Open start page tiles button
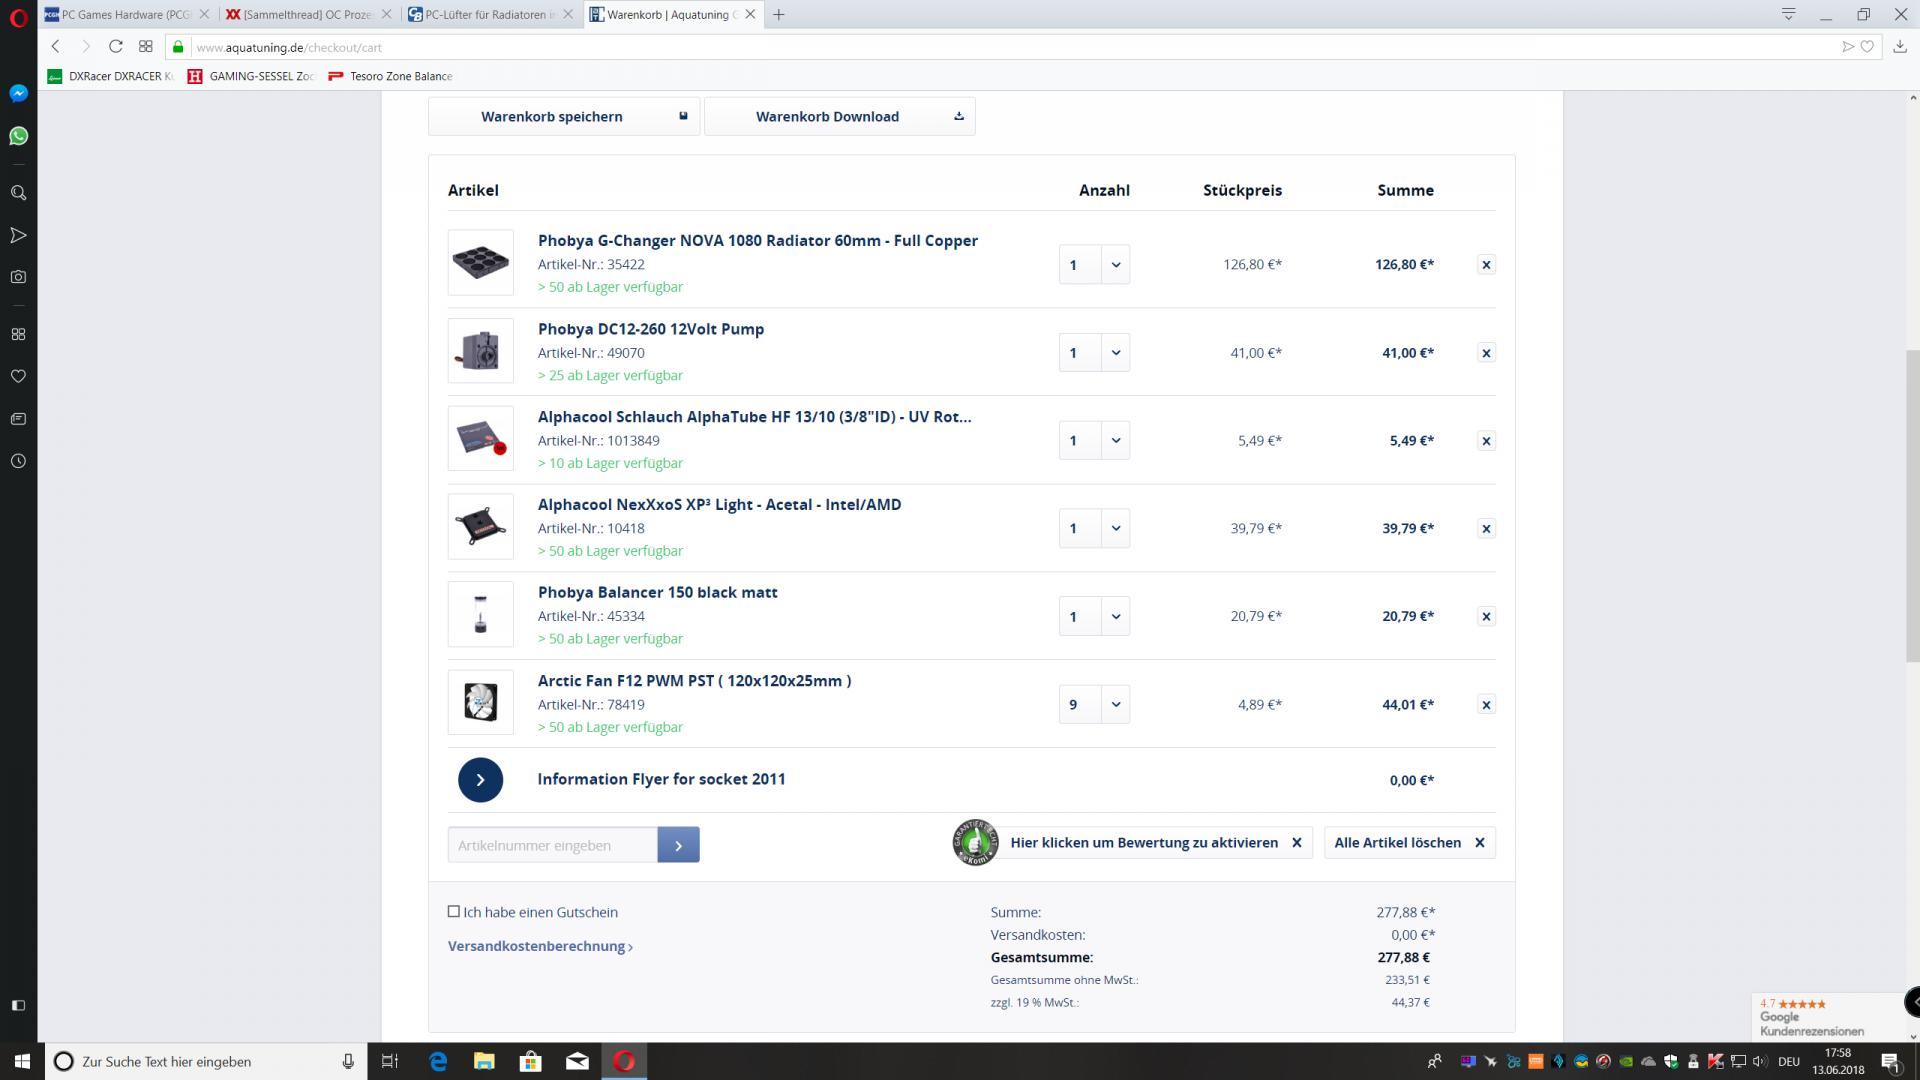 tap(146, 47)
